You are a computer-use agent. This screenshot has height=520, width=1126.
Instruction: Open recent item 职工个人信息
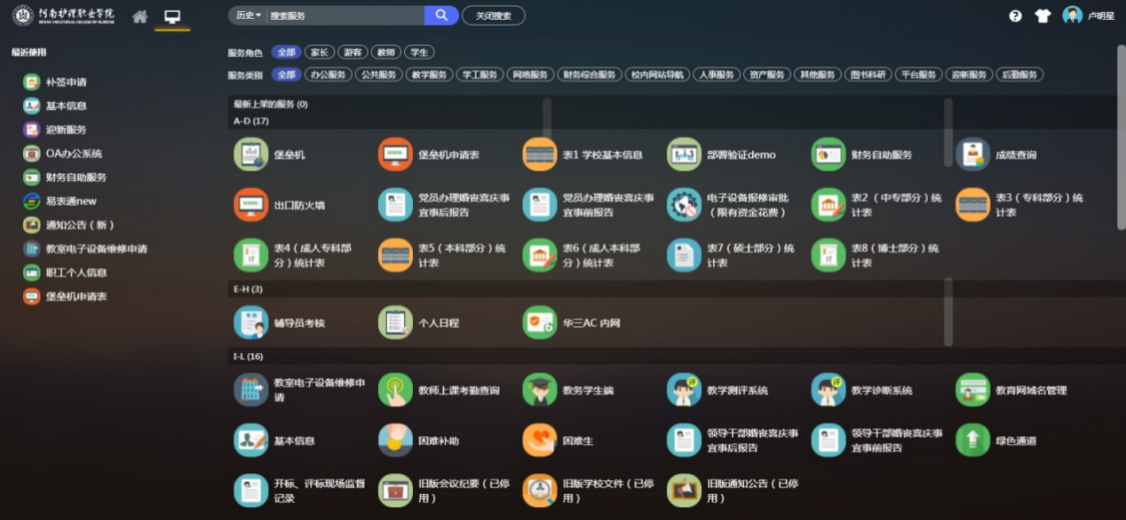[65, 272]
